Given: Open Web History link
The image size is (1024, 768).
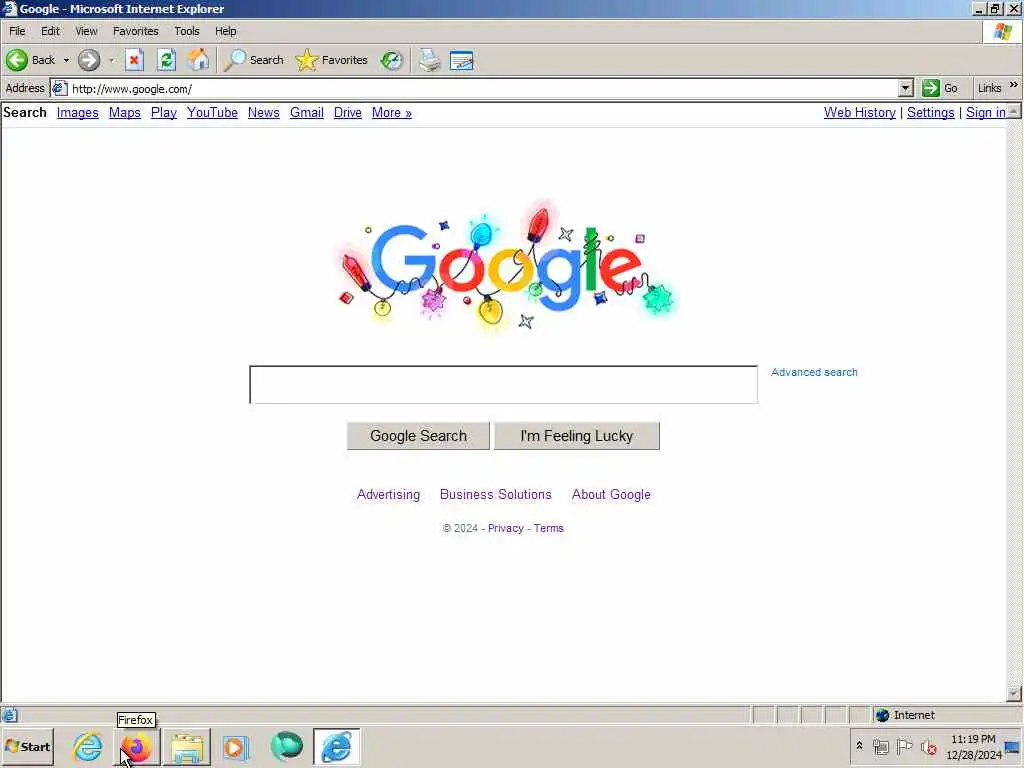Looking at the screenshot, I should pos(860,112).
